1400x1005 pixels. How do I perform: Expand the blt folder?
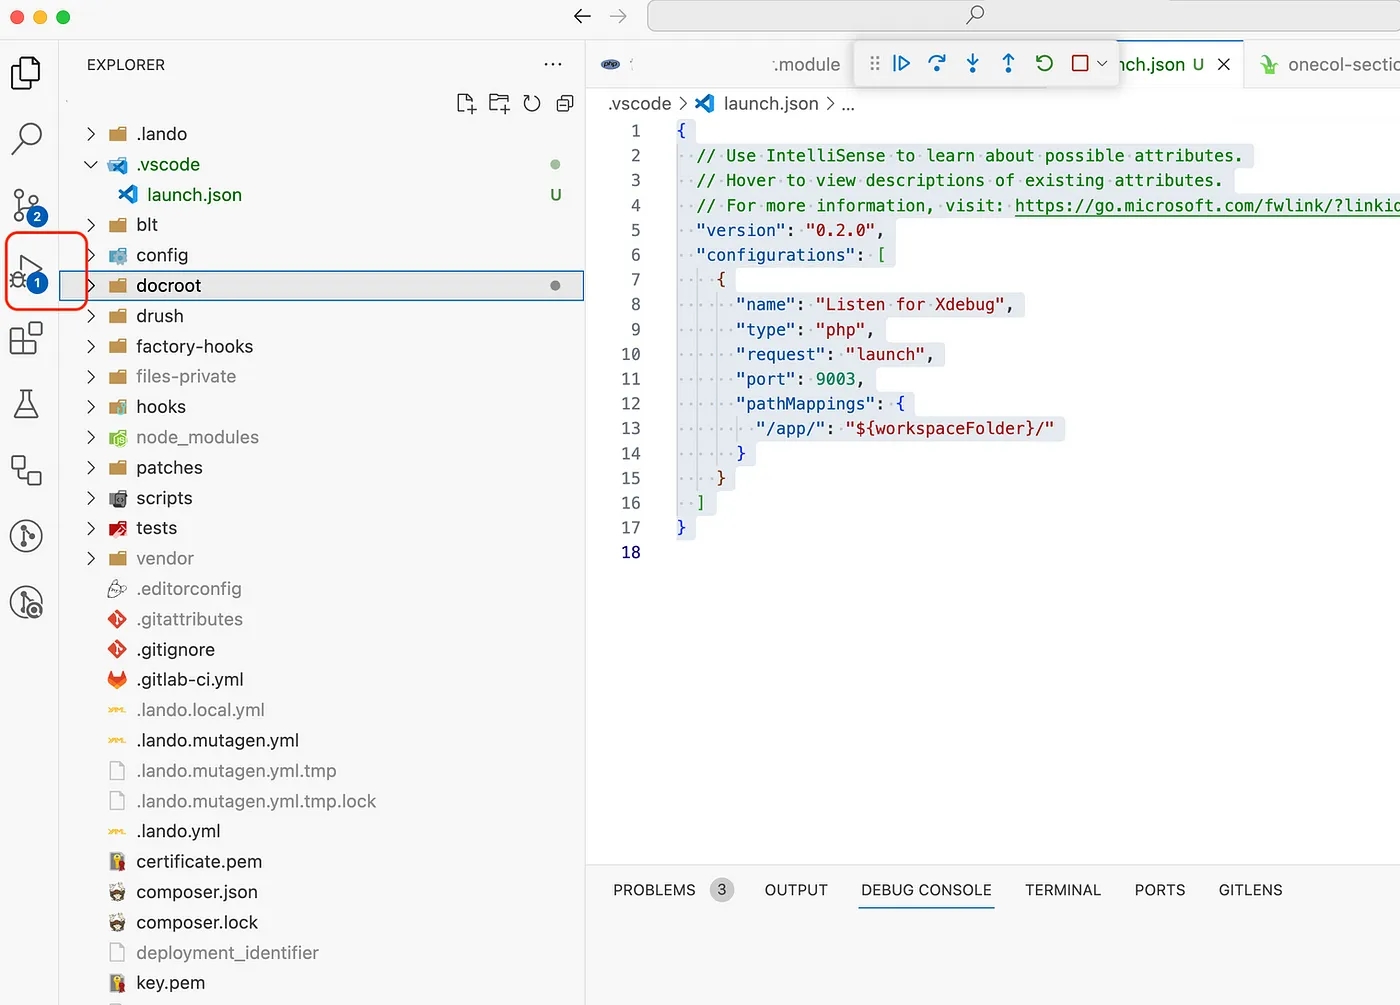point(91,225)
